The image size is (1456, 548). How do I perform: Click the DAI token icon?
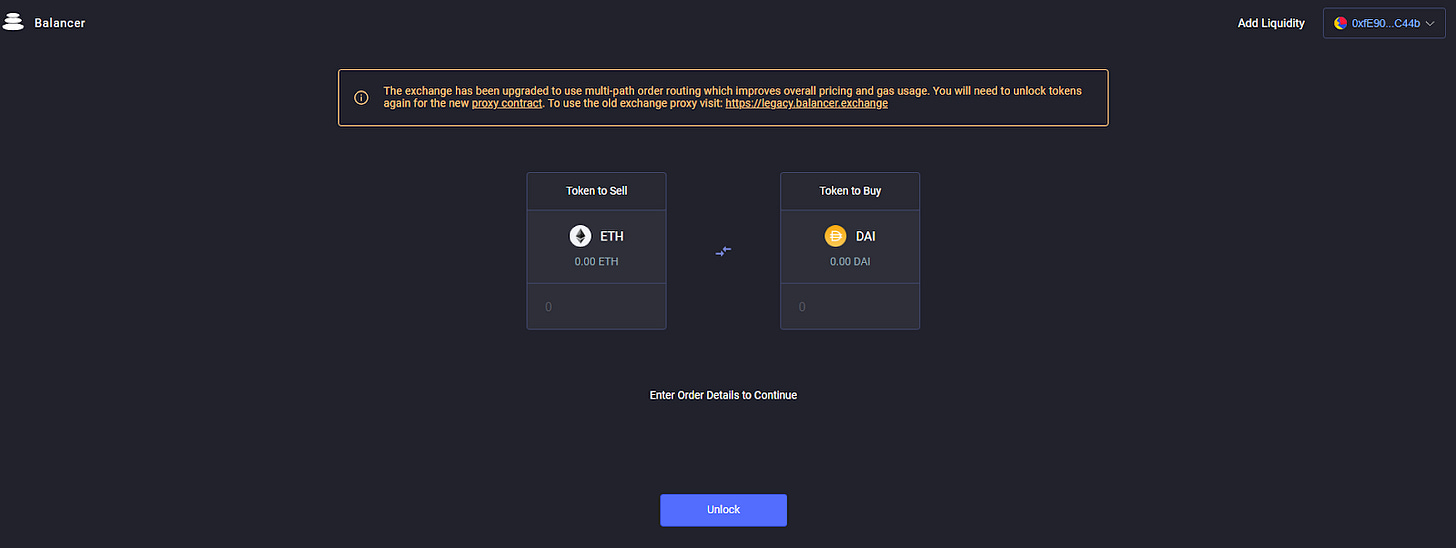click(x=835, y=236)
